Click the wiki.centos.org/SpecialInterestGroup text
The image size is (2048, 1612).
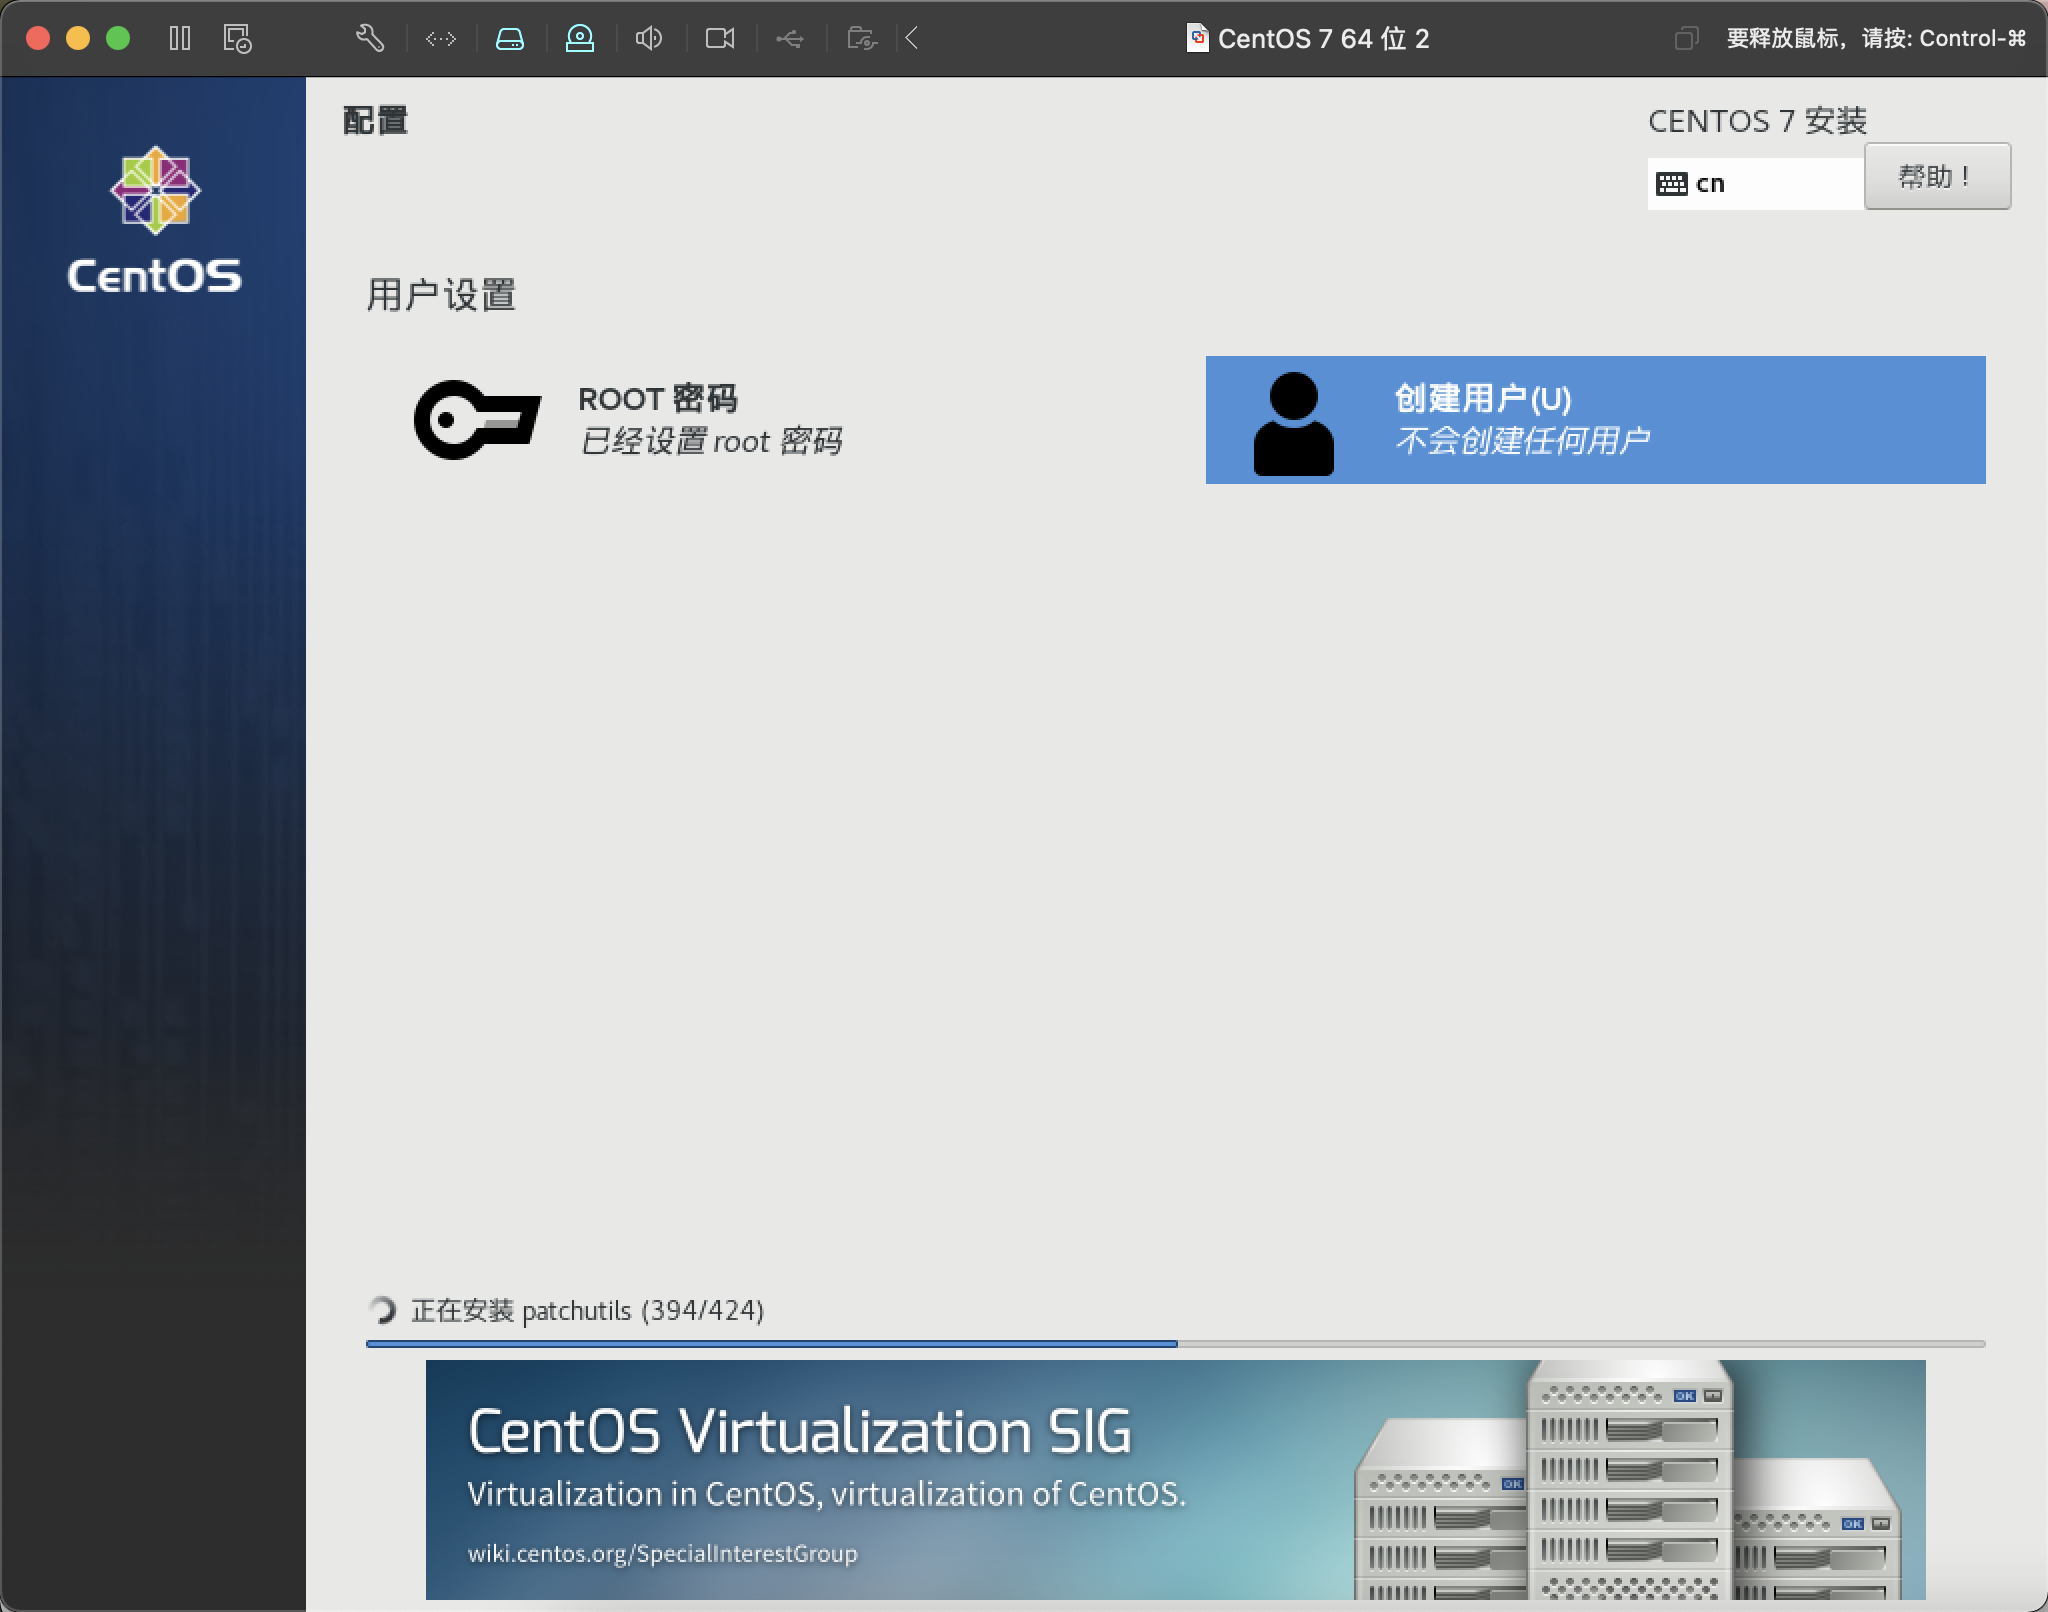[662, 1553]
